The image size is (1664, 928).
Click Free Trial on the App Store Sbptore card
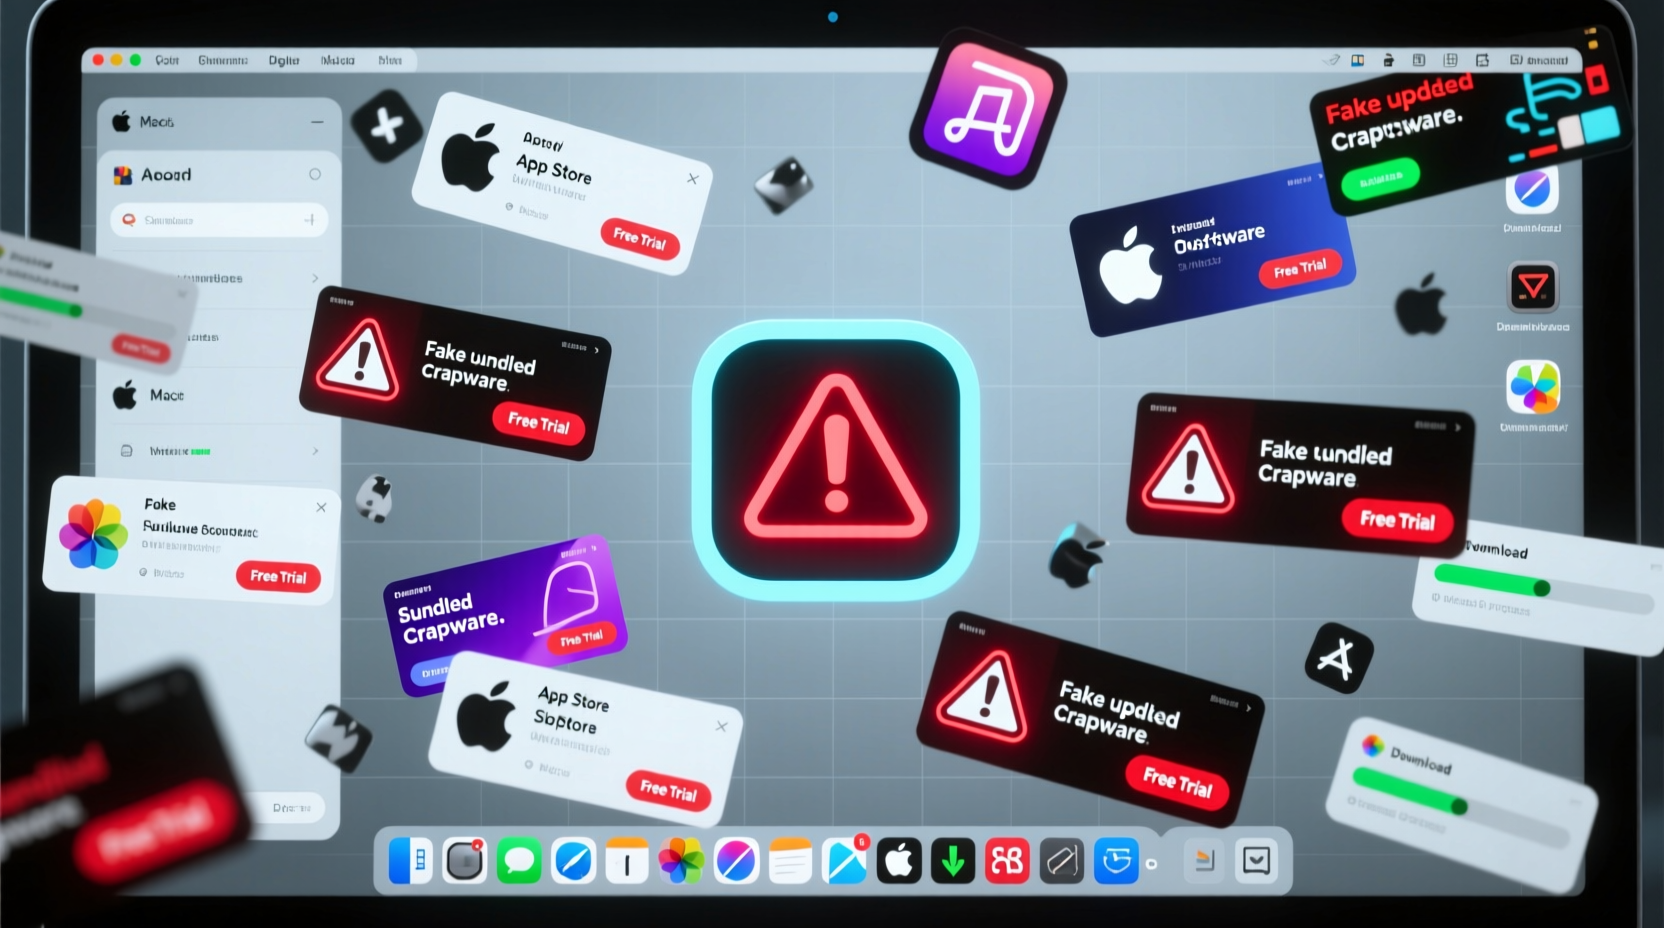(x=668, y=791)
